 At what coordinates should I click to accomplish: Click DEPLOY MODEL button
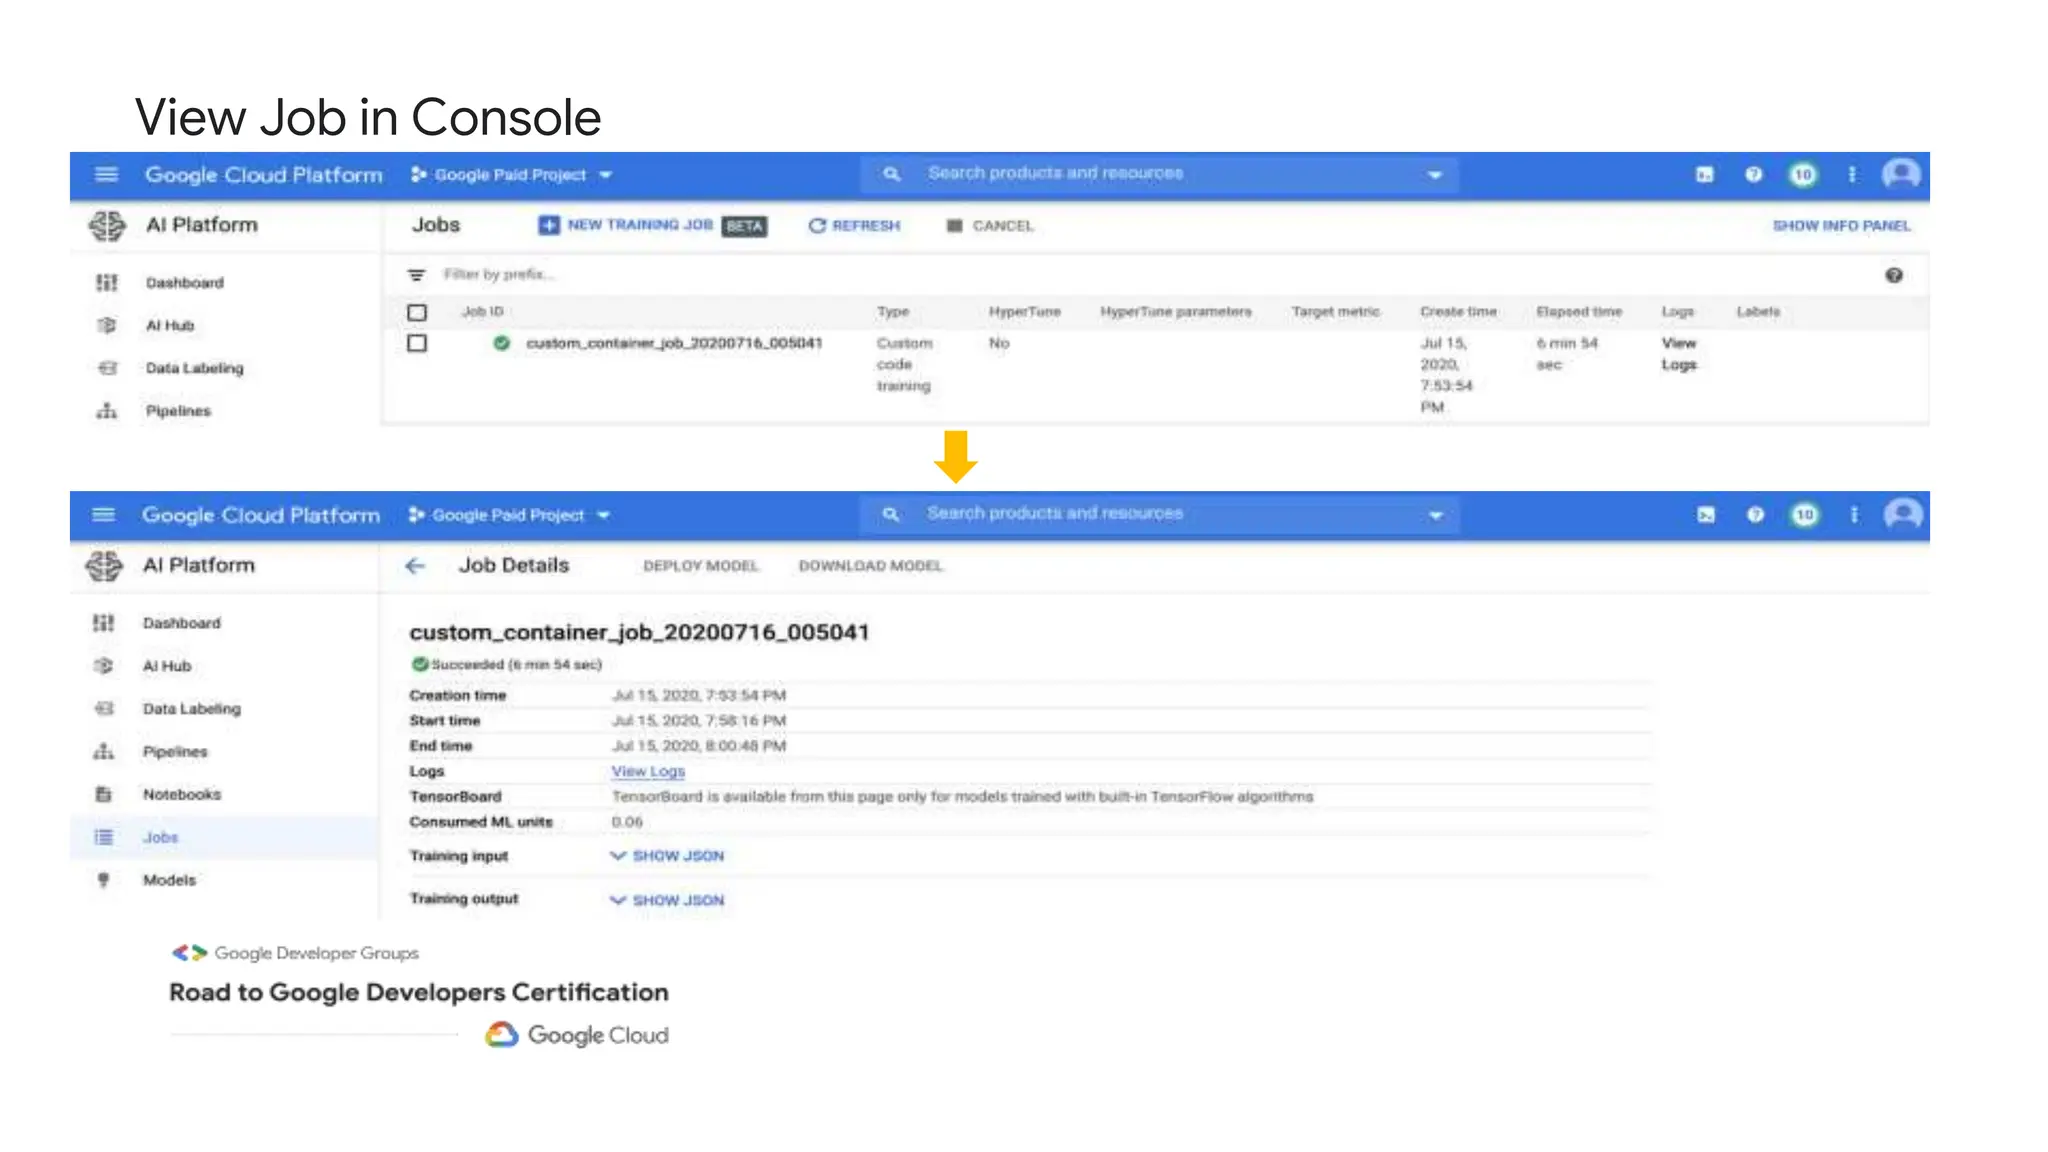[x=701, y=566]
